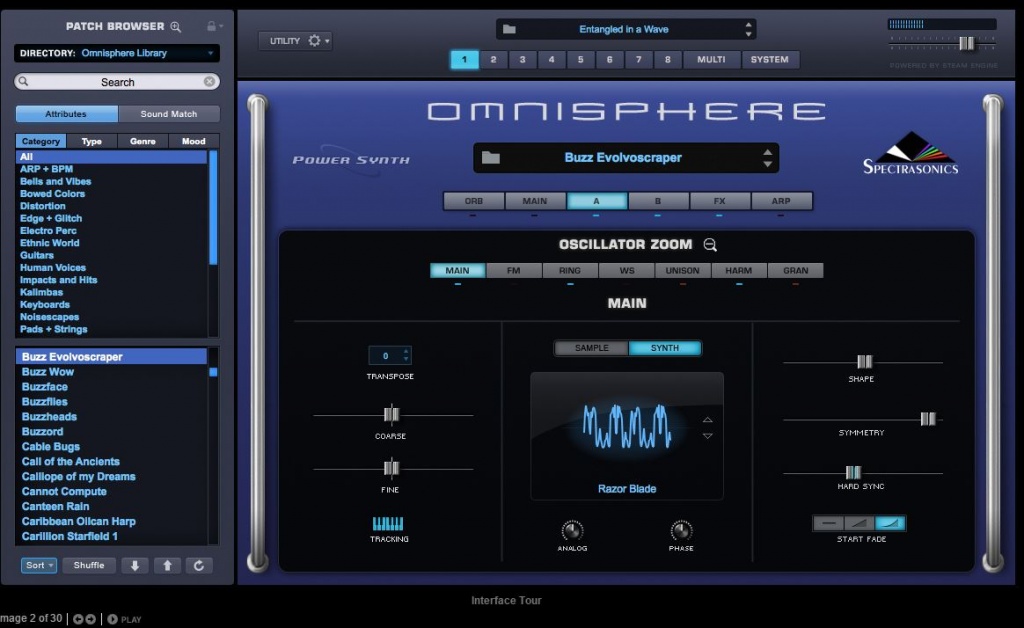Click the slideshow Play icon
1024x628 pixels.
[x=112, y=619]
